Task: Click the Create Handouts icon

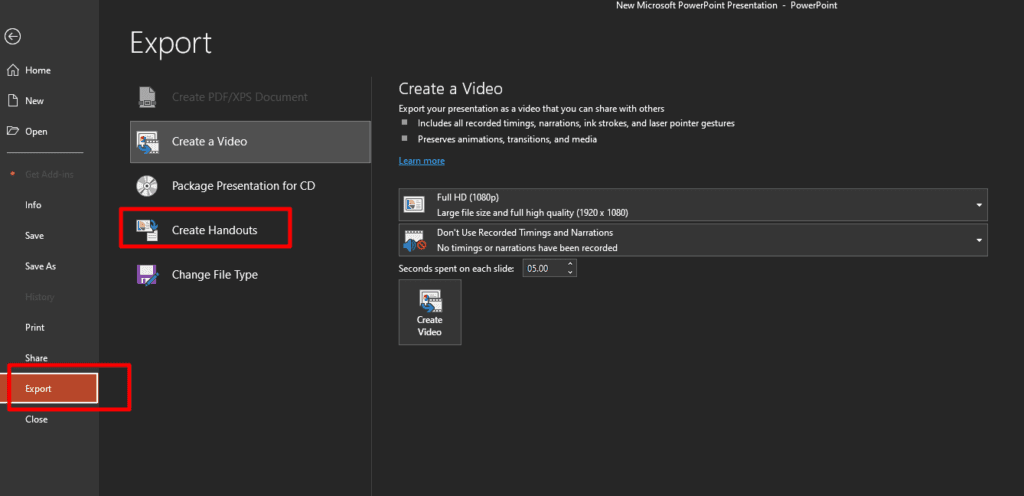Action: point(148,230)
